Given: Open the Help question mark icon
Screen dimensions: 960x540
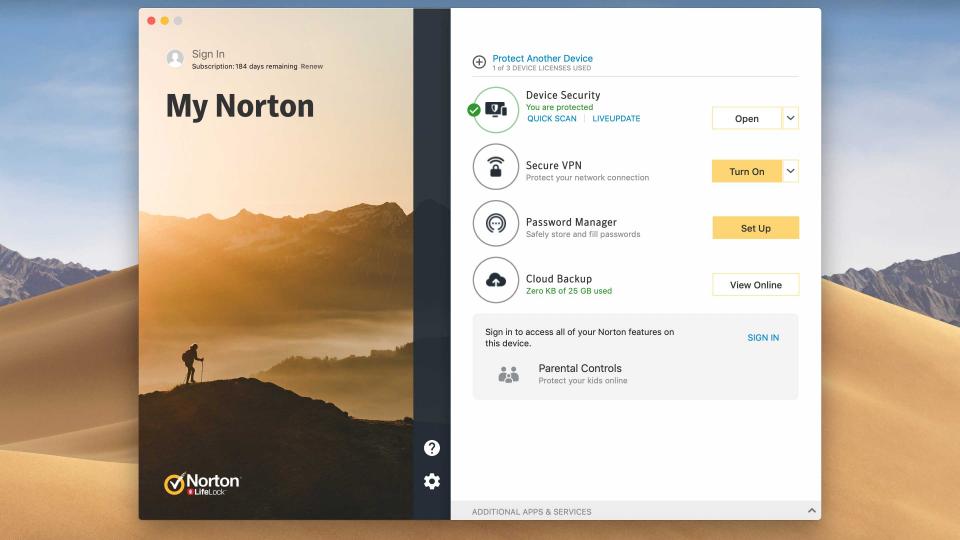Looking at the screenshot, I should (x=432, y=448).
